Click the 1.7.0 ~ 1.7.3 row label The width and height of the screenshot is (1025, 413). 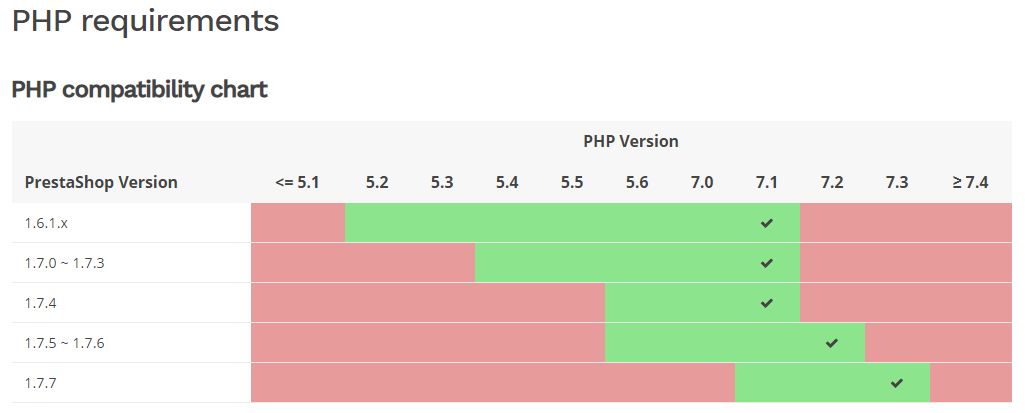point(65,263)
